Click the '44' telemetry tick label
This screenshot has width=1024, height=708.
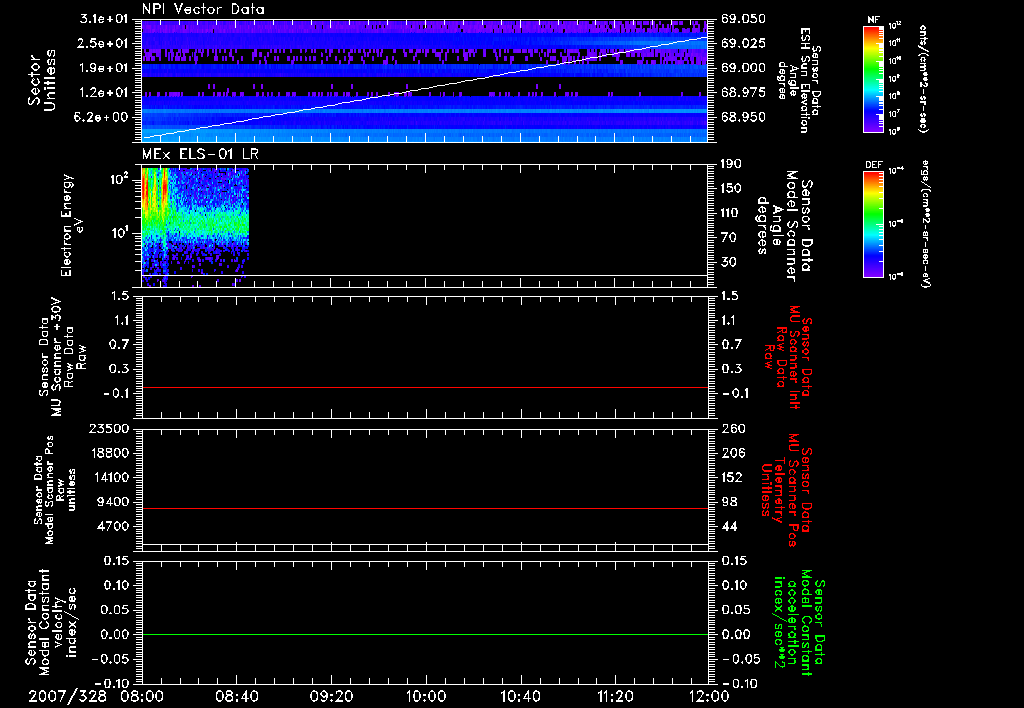(x=728, y=526)
